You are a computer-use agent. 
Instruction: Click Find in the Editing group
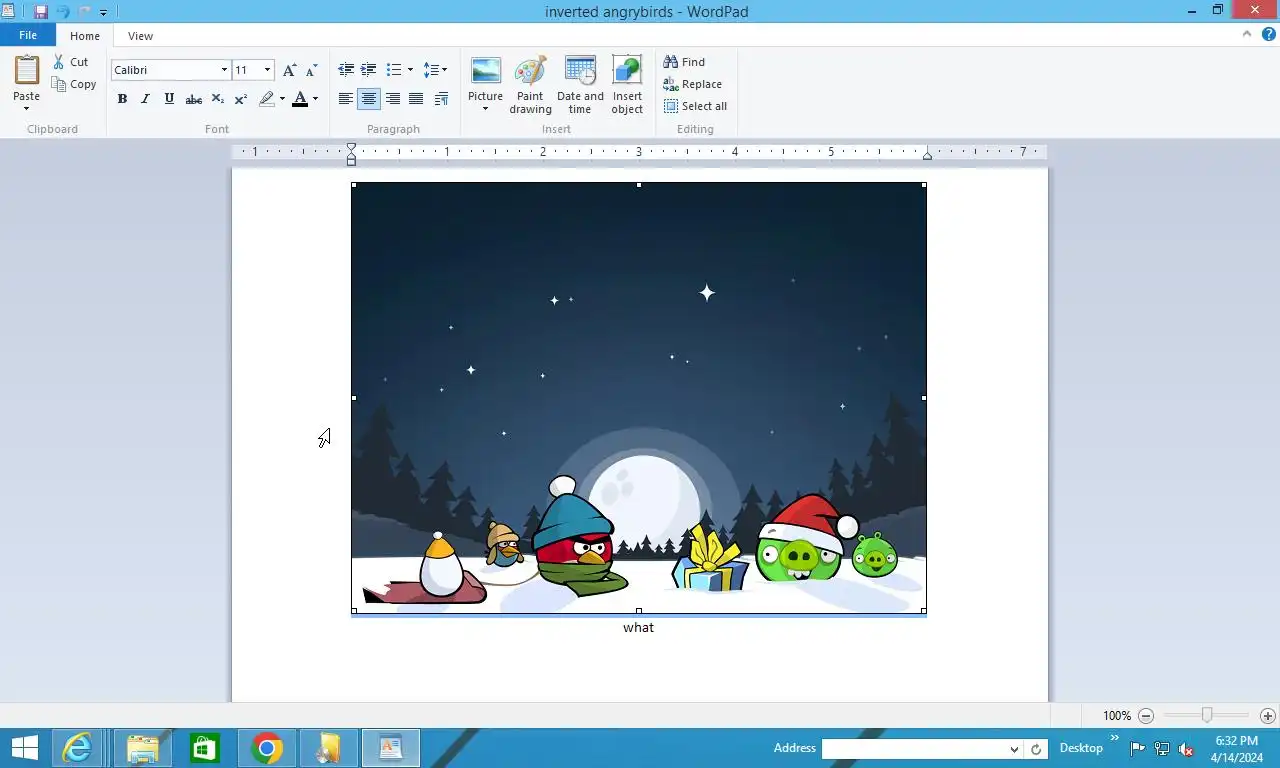coord(684,62)
